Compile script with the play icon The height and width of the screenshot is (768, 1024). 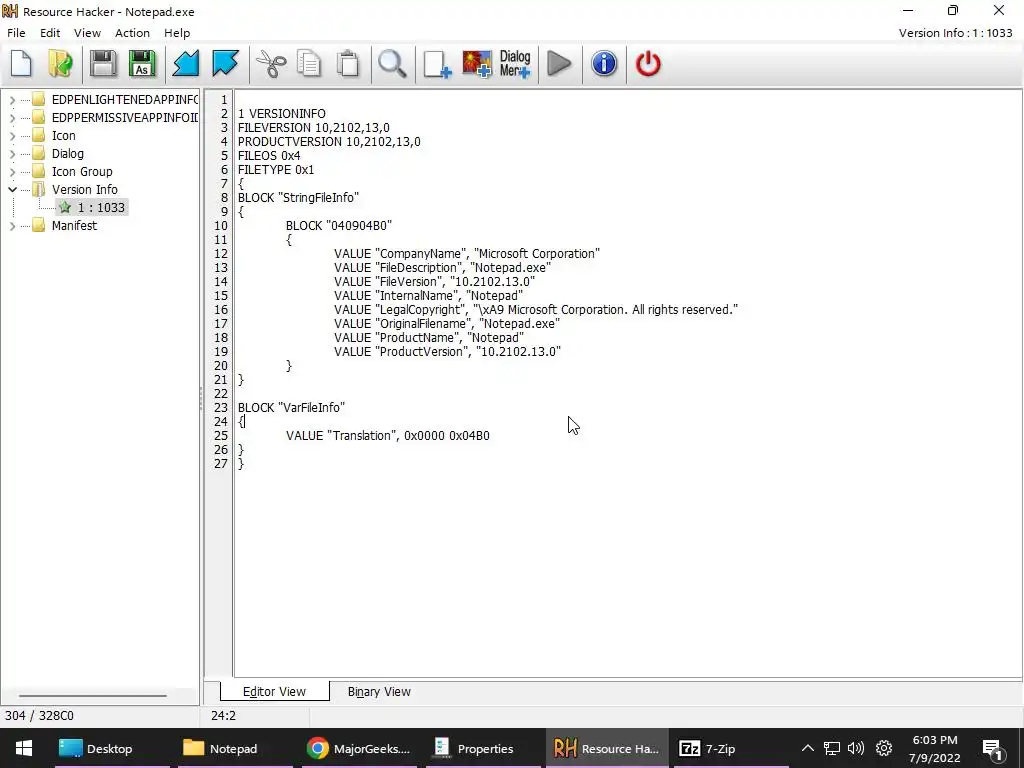[x=560, y=64]
